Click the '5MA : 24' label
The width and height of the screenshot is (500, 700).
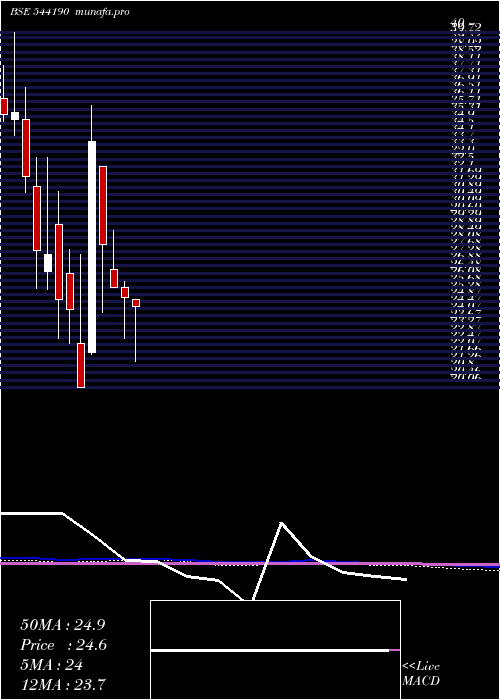click(x=51, y=665)
